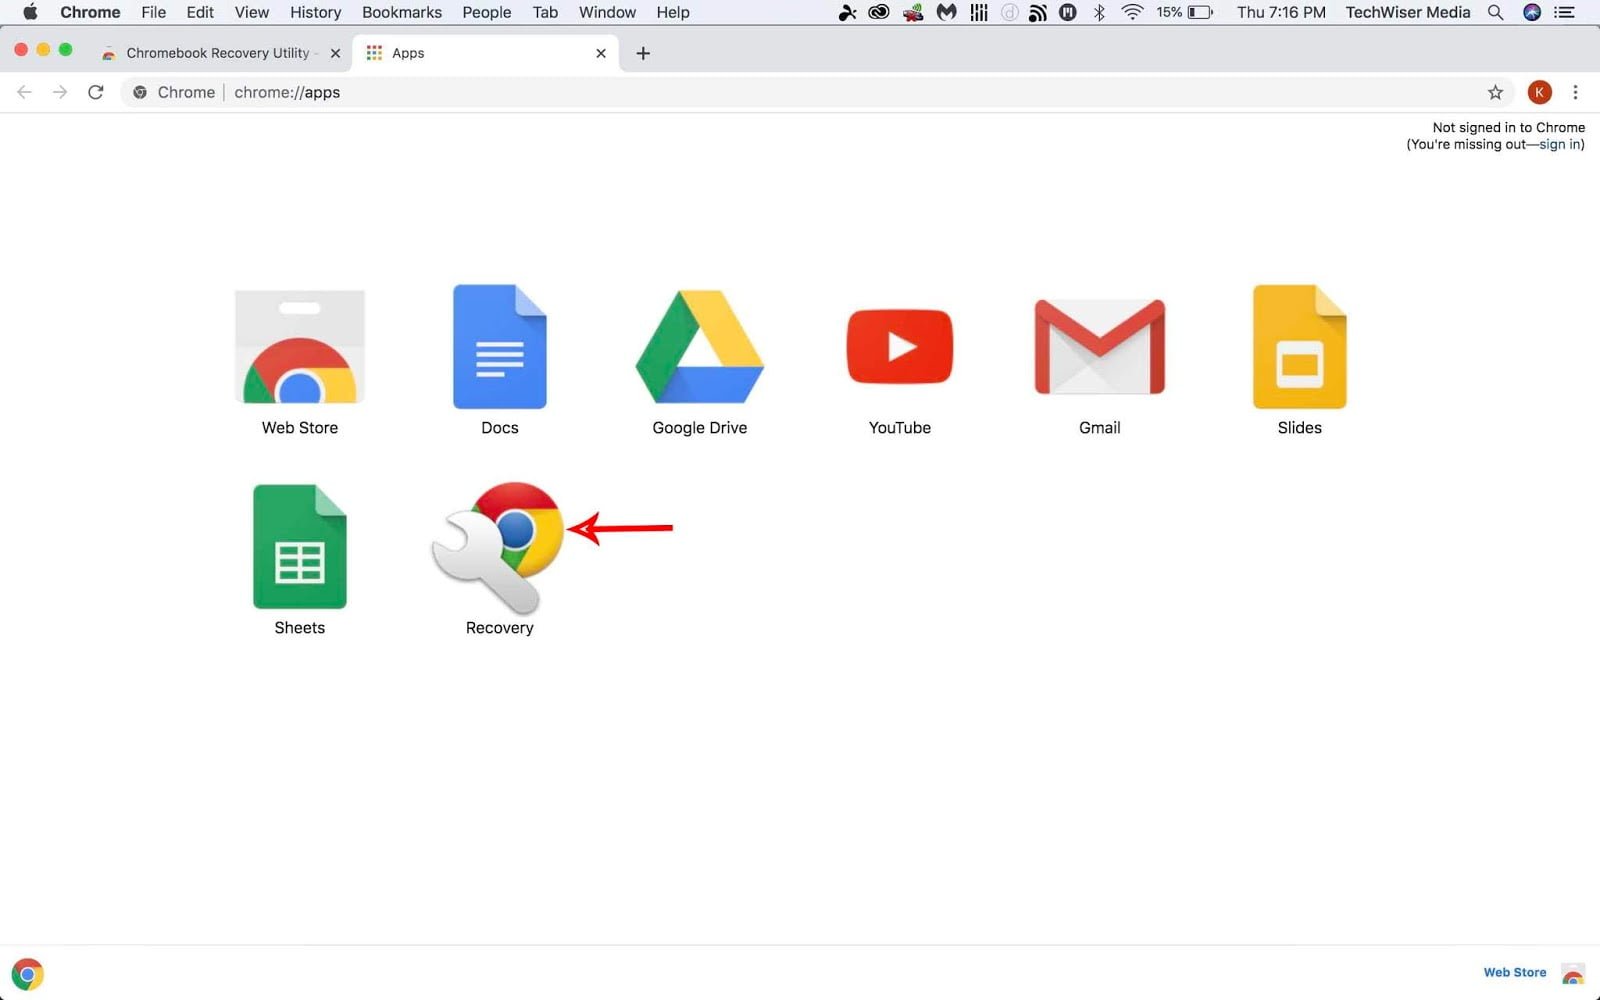
Task: Click the address bar showing chrome://apps
Action: click(287, 92)
